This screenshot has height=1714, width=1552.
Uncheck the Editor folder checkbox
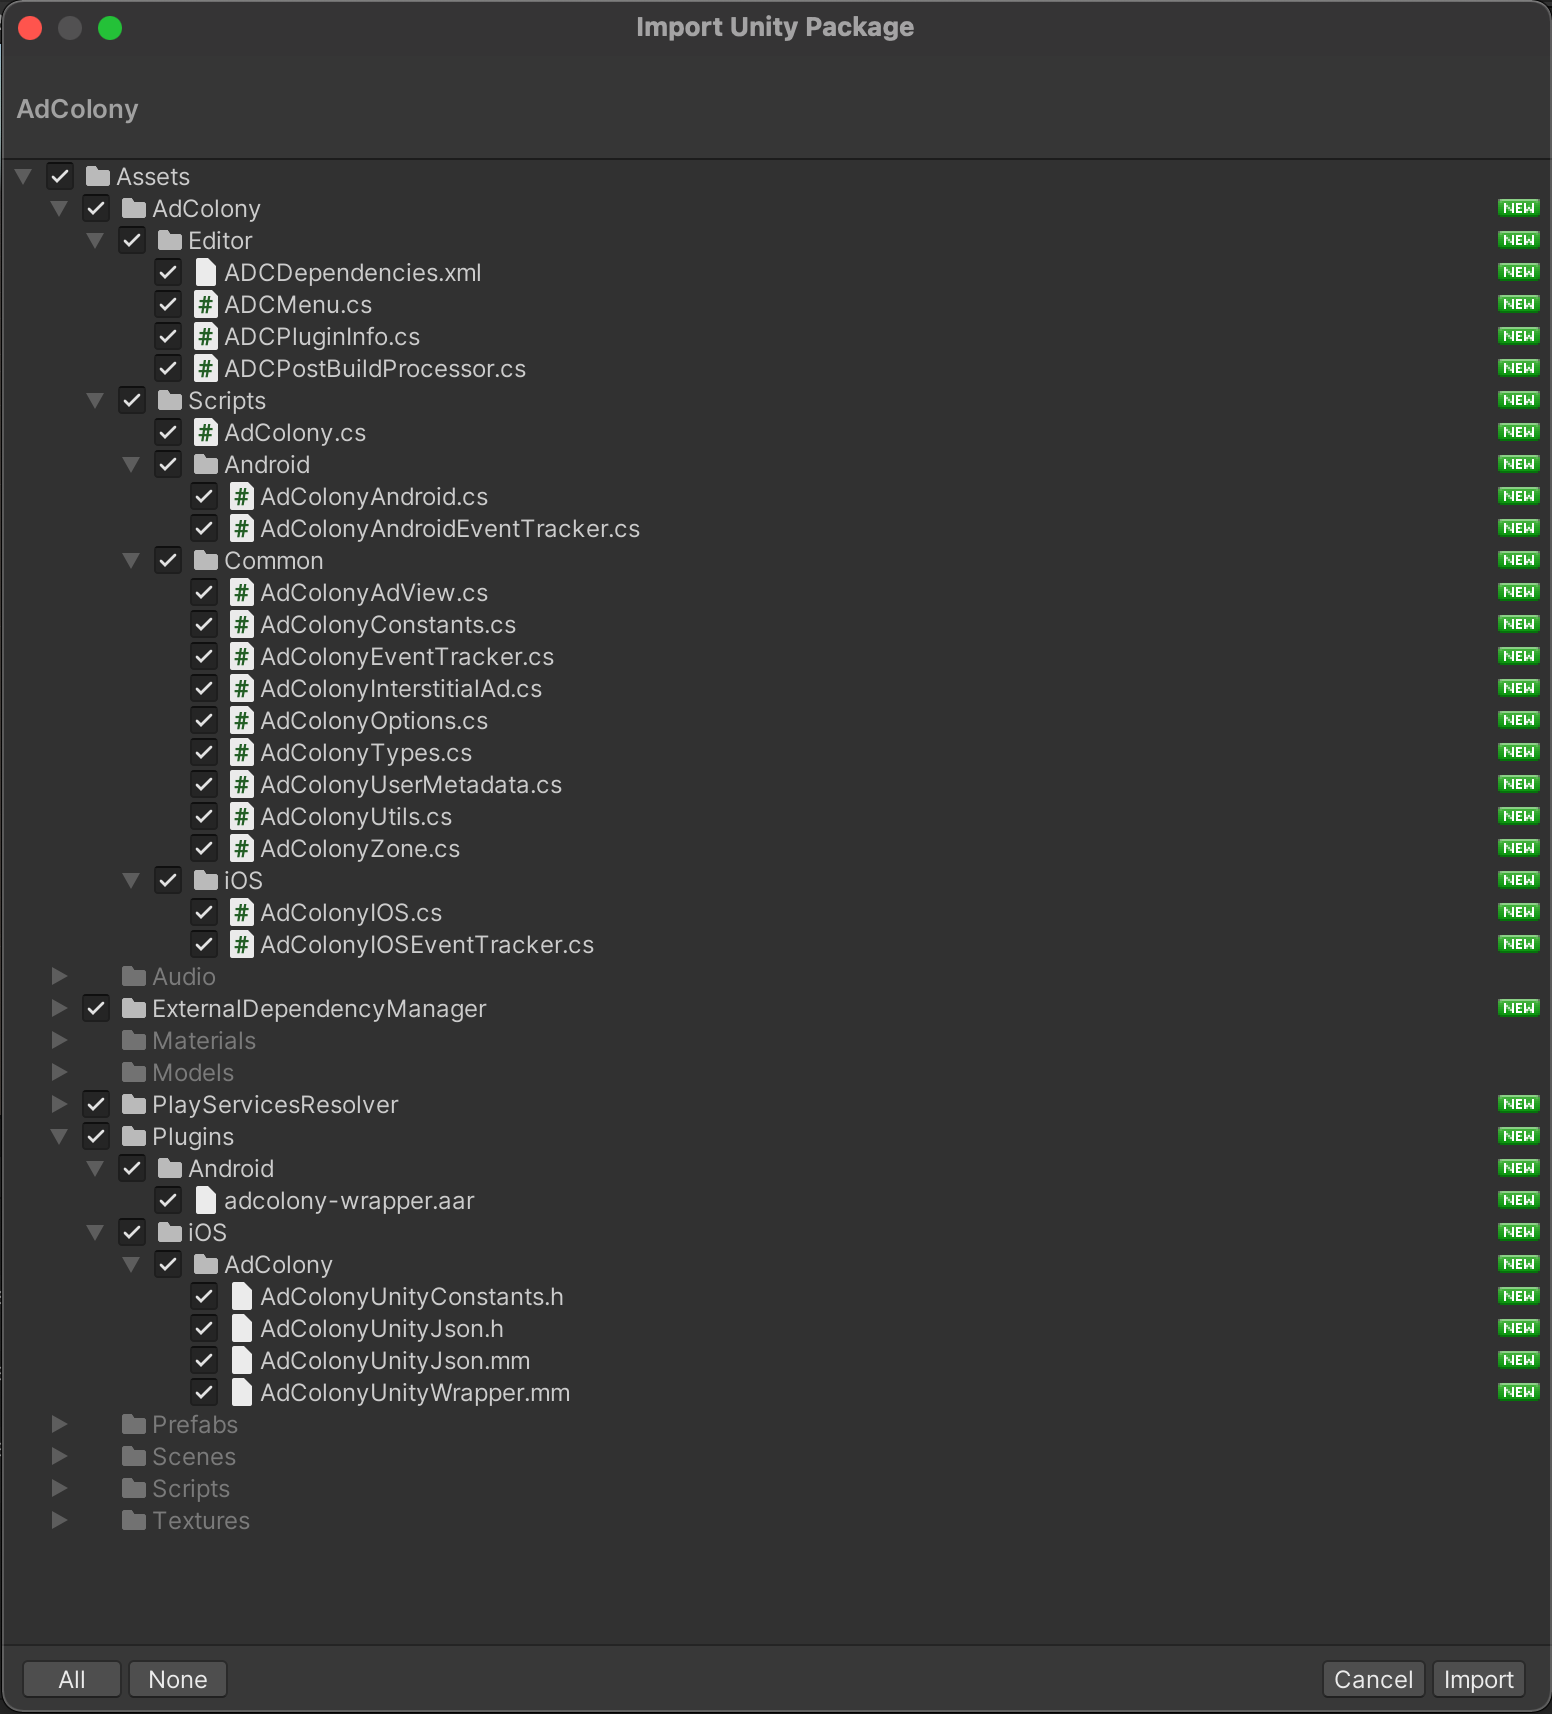coord(132,240)
